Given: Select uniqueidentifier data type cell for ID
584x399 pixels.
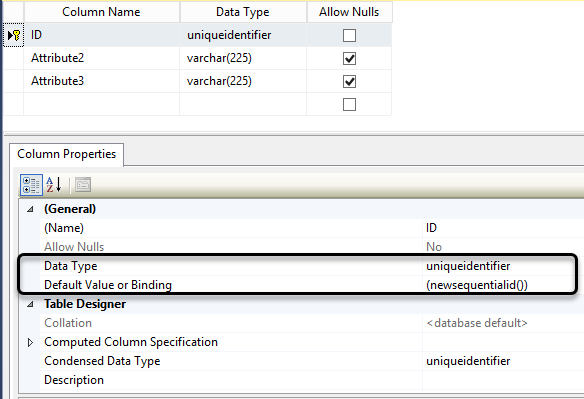Looking at the screenshot, I should [243, 35].
